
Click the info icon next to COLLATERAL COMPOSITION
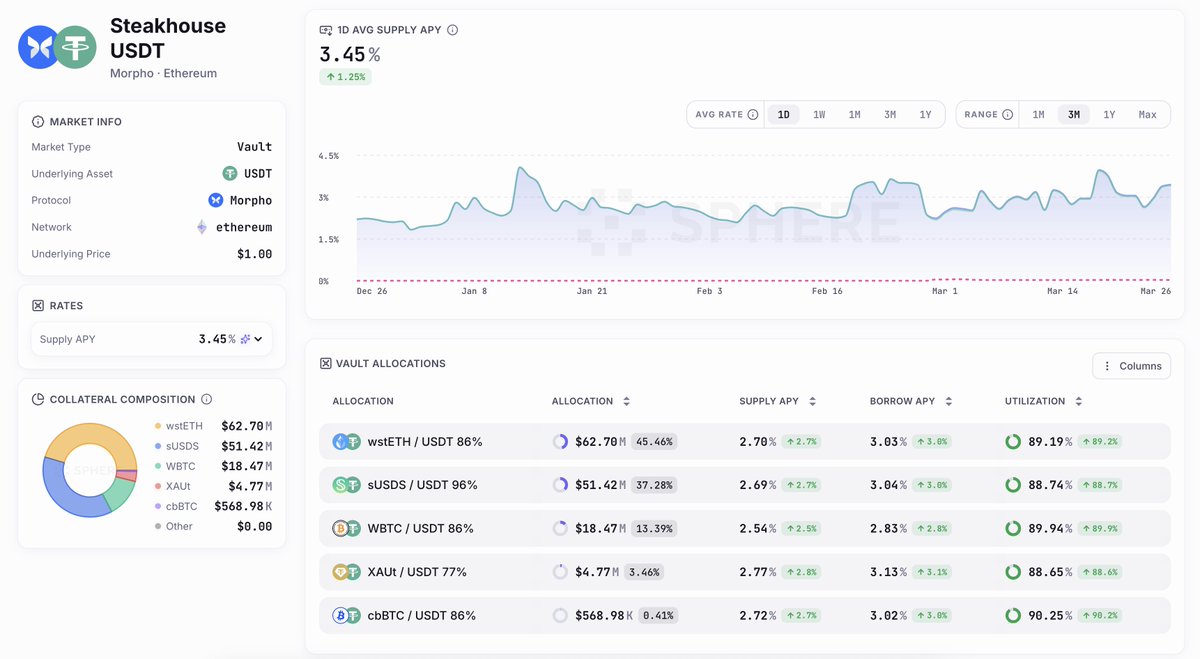pos(206,399)
